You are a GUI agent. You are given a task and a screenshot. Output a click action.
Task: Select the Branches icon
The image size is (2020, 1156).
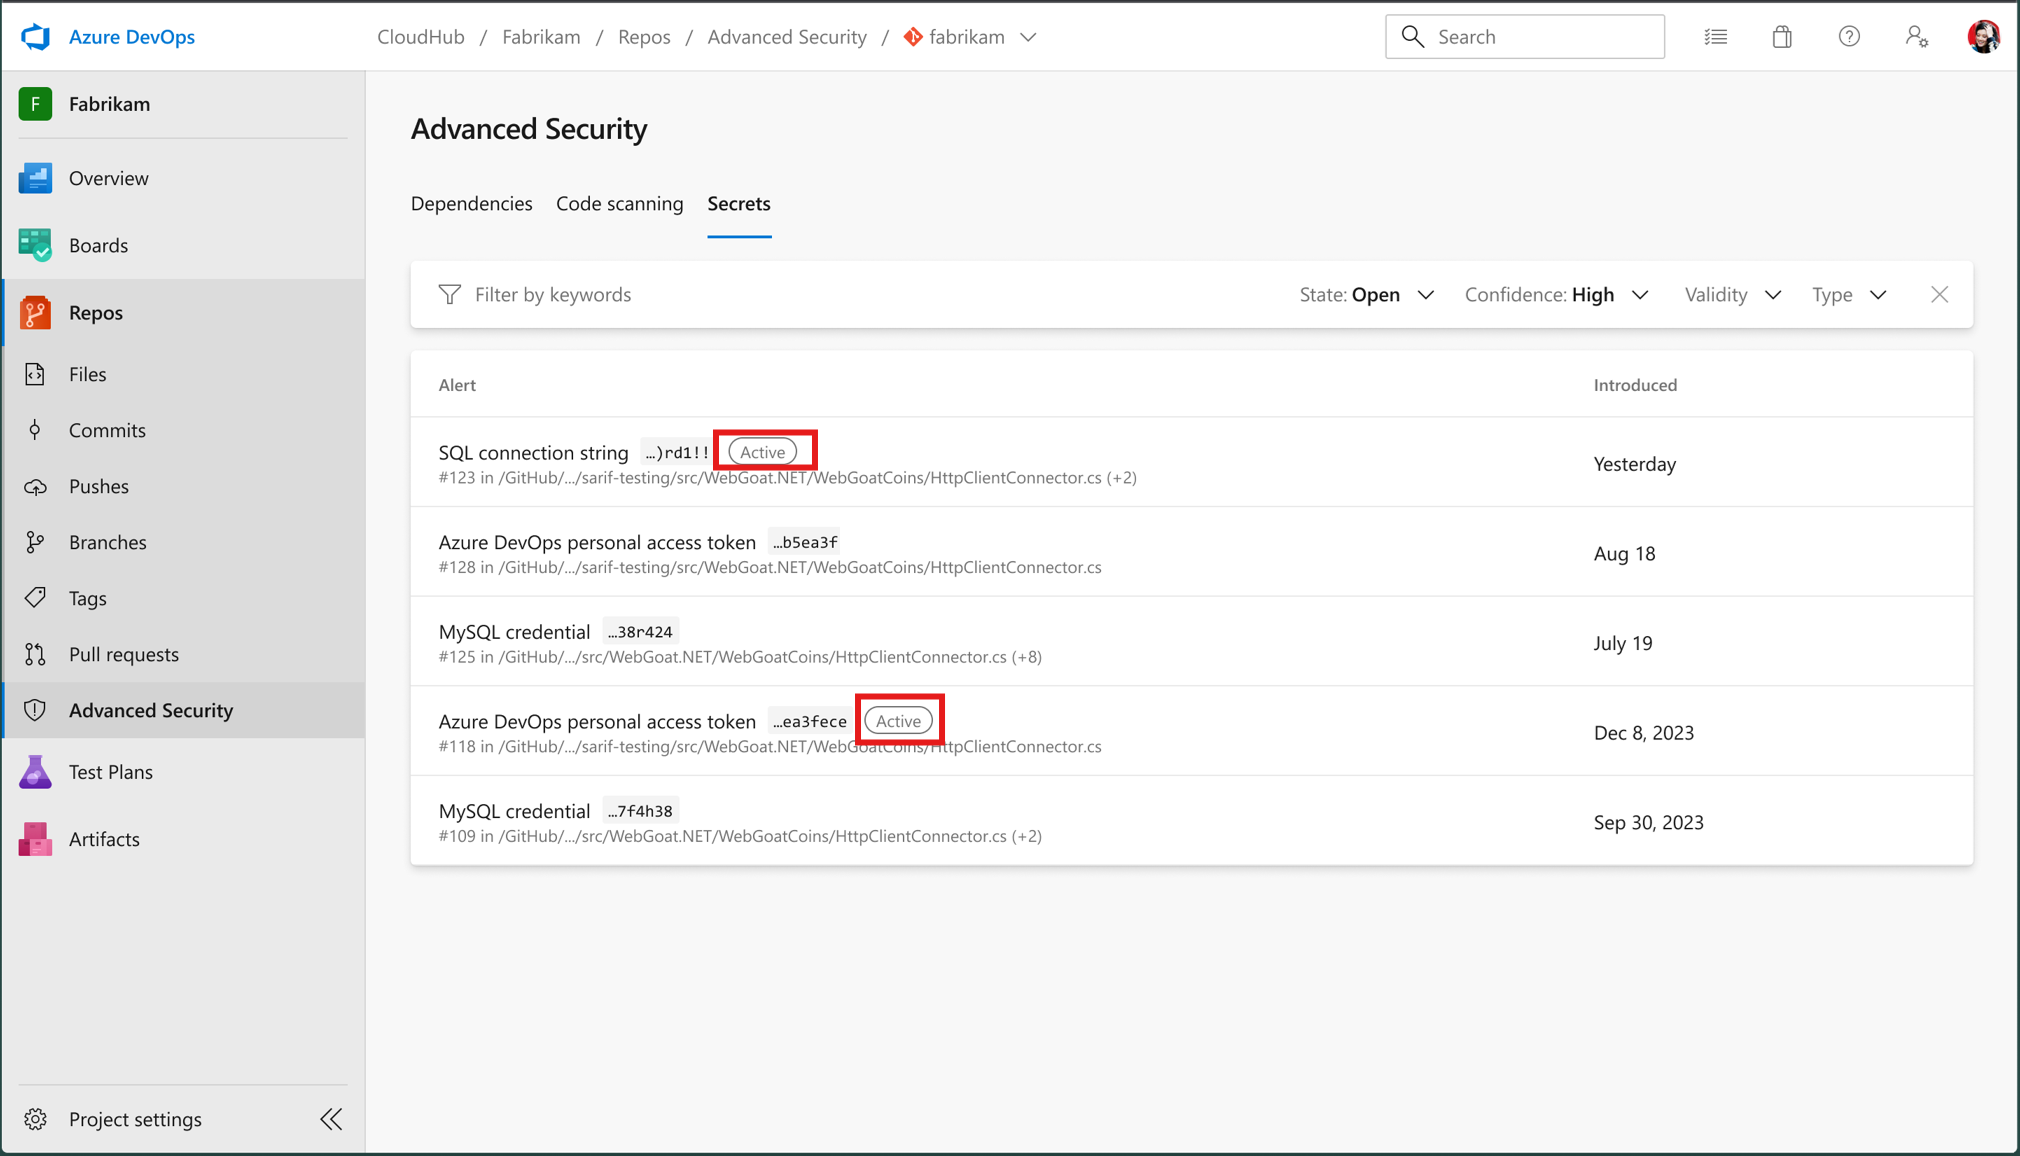coord(36,542)
